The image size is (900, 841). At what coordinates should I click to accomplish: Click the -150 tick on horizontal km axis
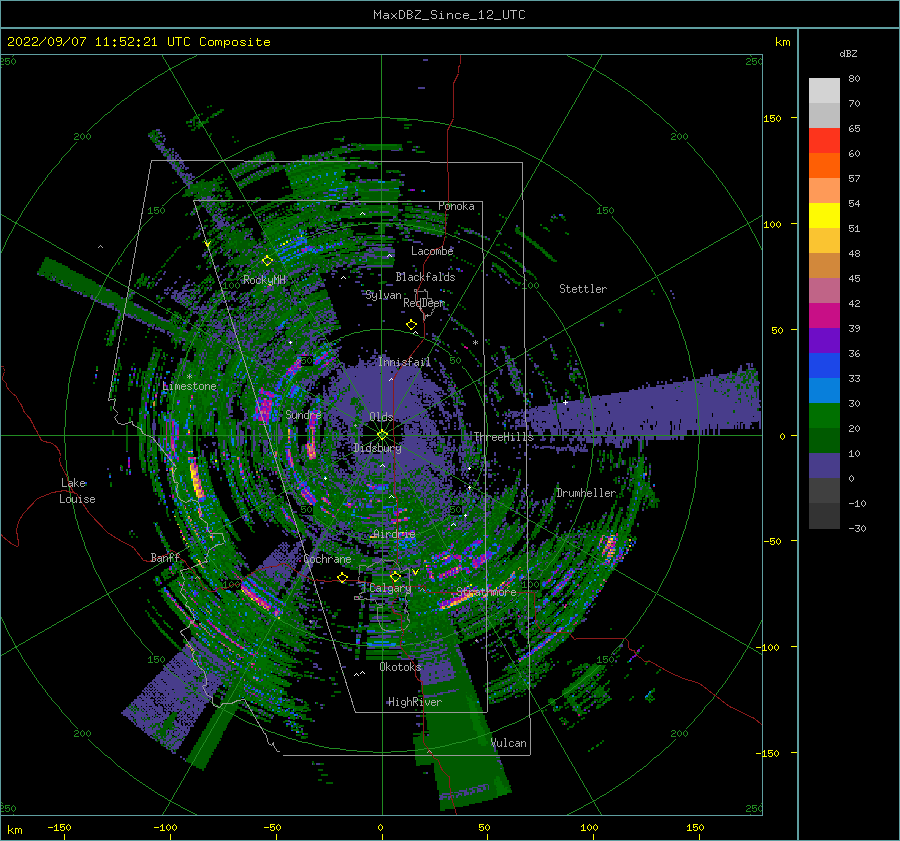click(x=59, y=827)
